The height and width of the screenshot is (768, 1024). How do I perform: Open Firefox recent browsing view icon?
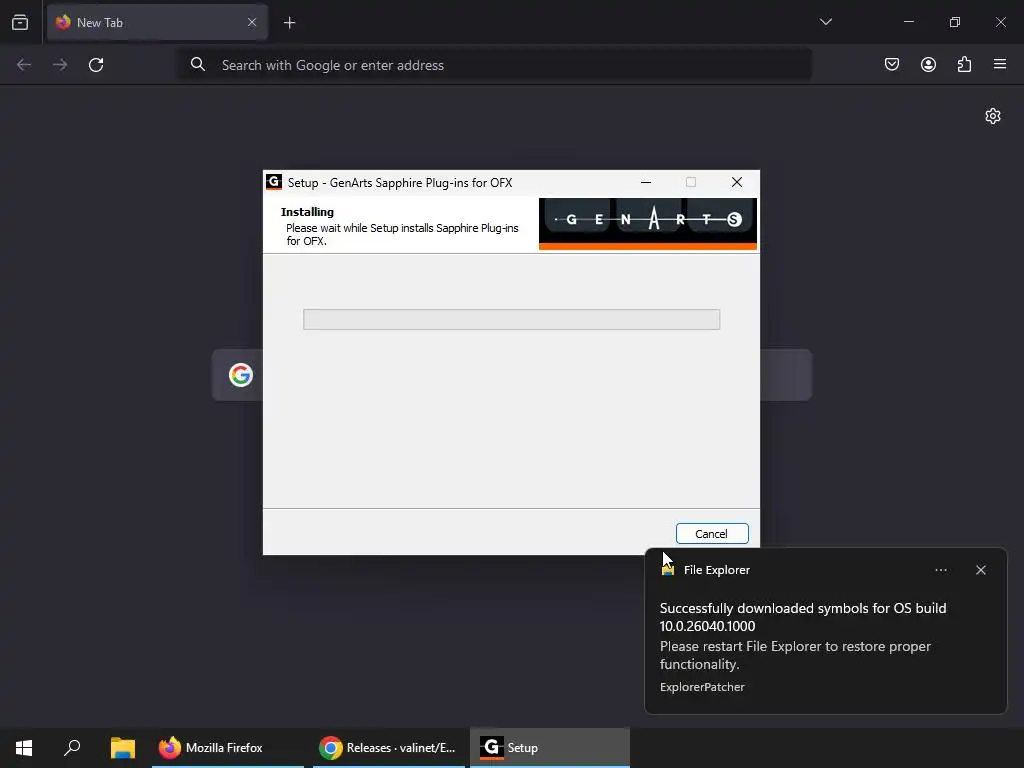[20, 22]
